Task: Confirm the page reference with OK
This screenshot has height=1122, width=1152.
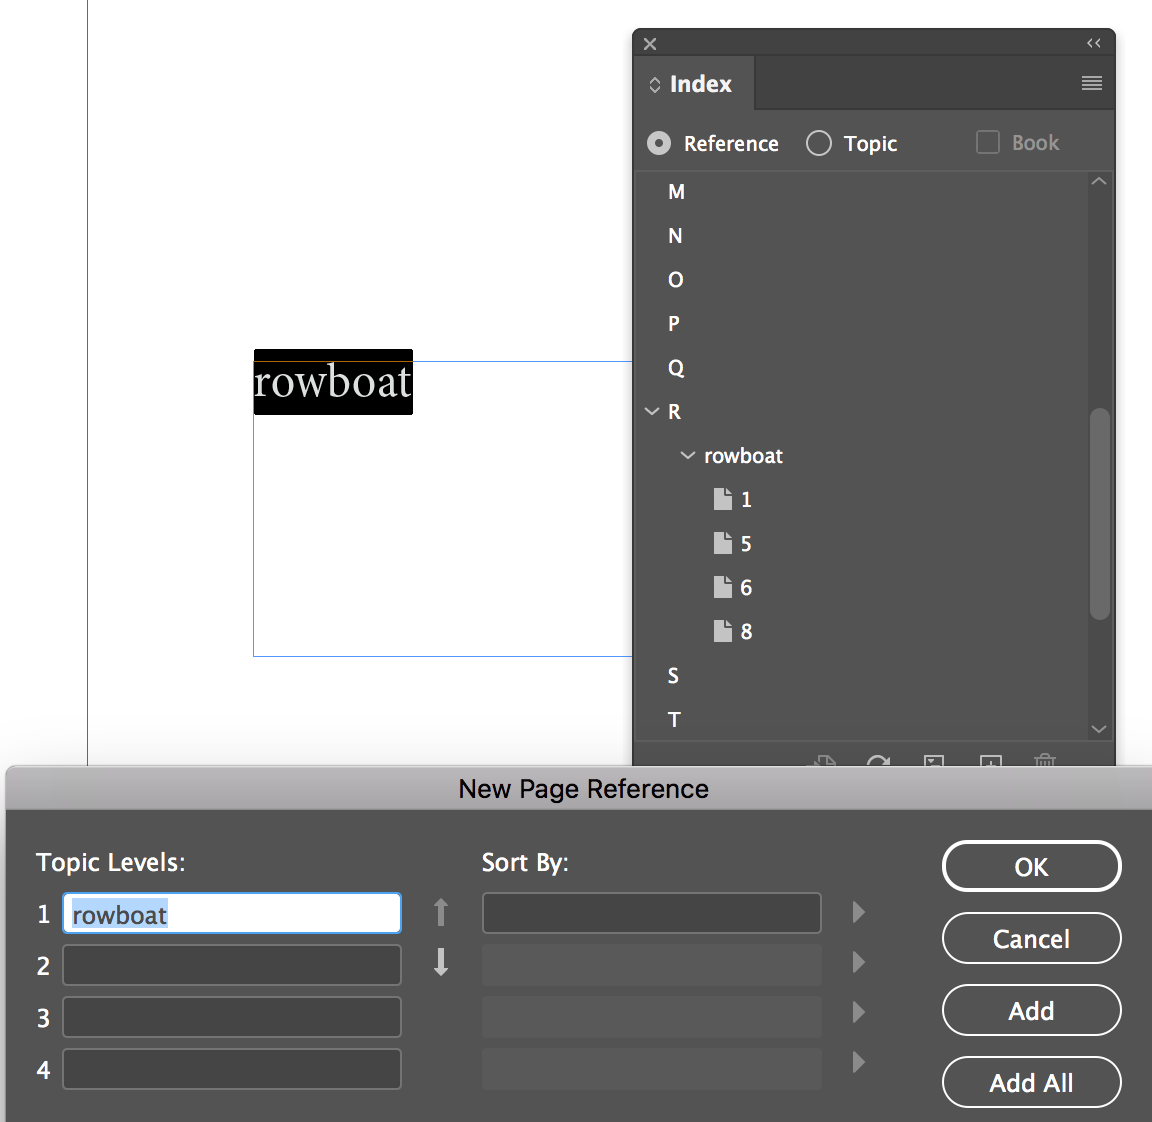Action: (1031, 866)
